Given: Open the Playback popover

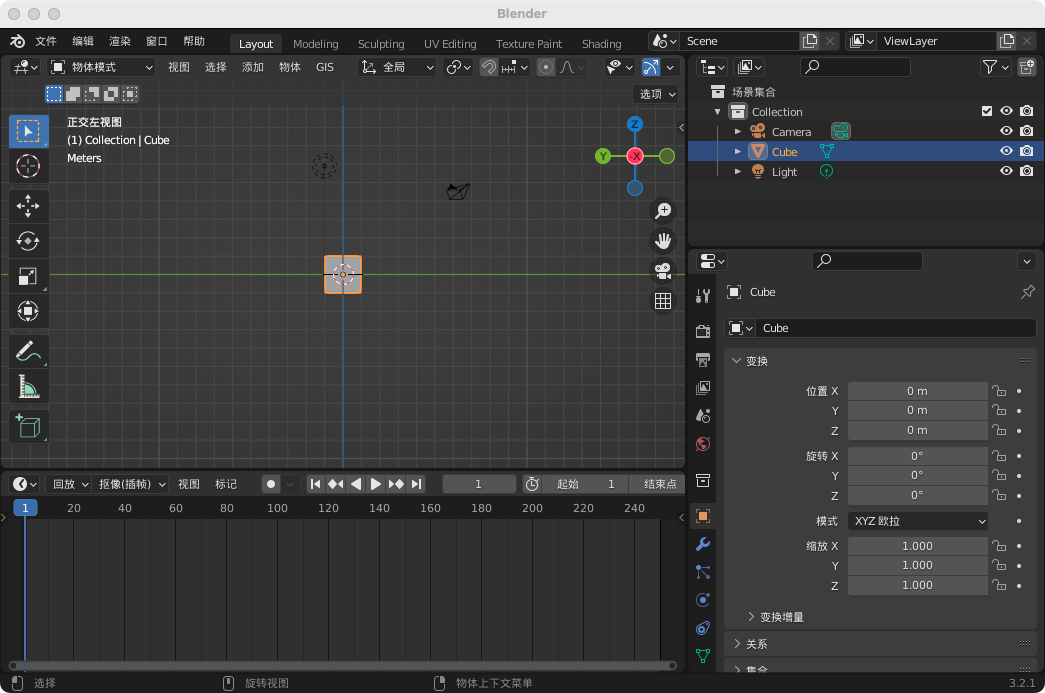Looking at the screenshot, I should point(70,484).
